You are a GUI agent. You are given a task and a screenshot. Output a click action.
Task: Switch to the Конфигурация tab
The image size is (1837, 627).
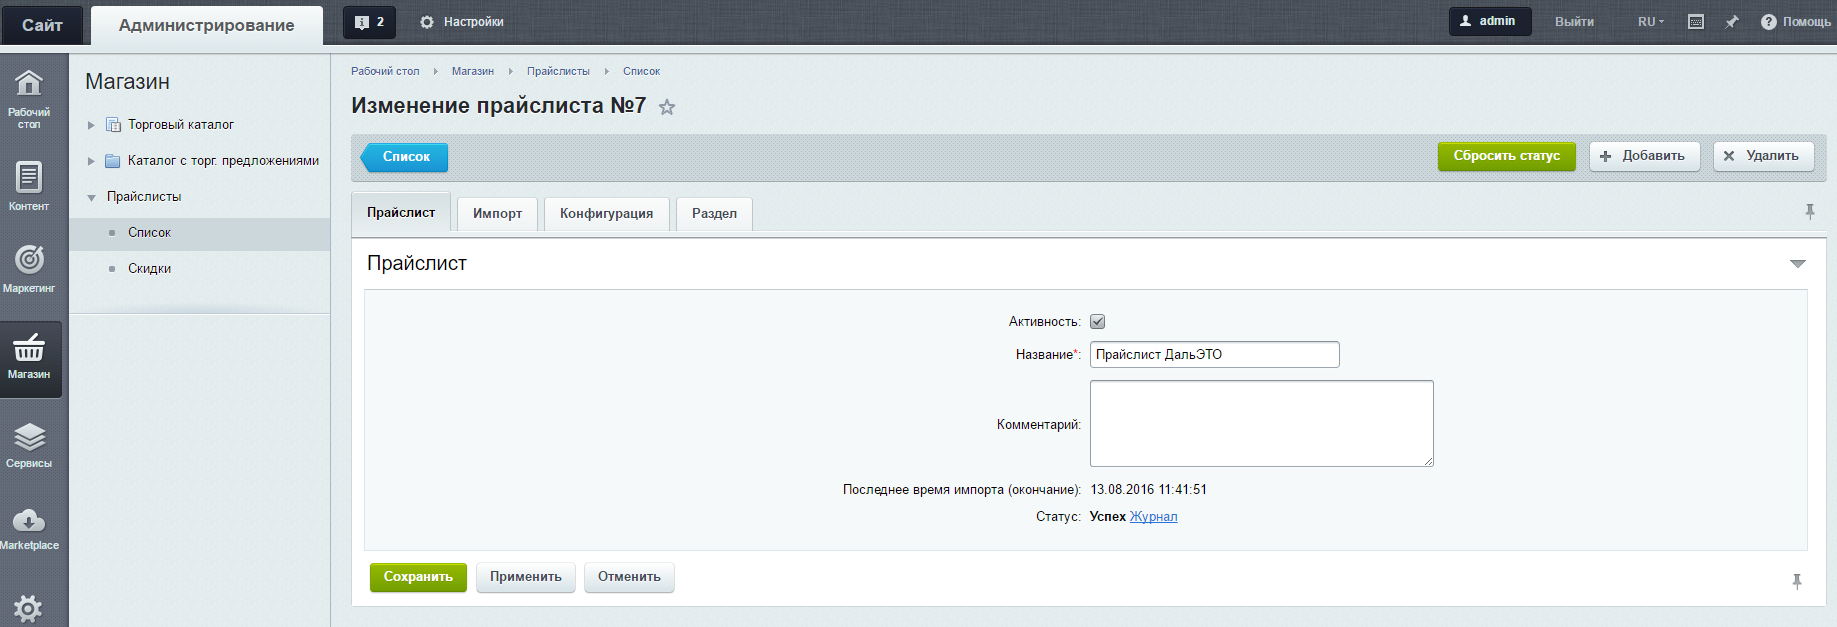tap(606, 214)
